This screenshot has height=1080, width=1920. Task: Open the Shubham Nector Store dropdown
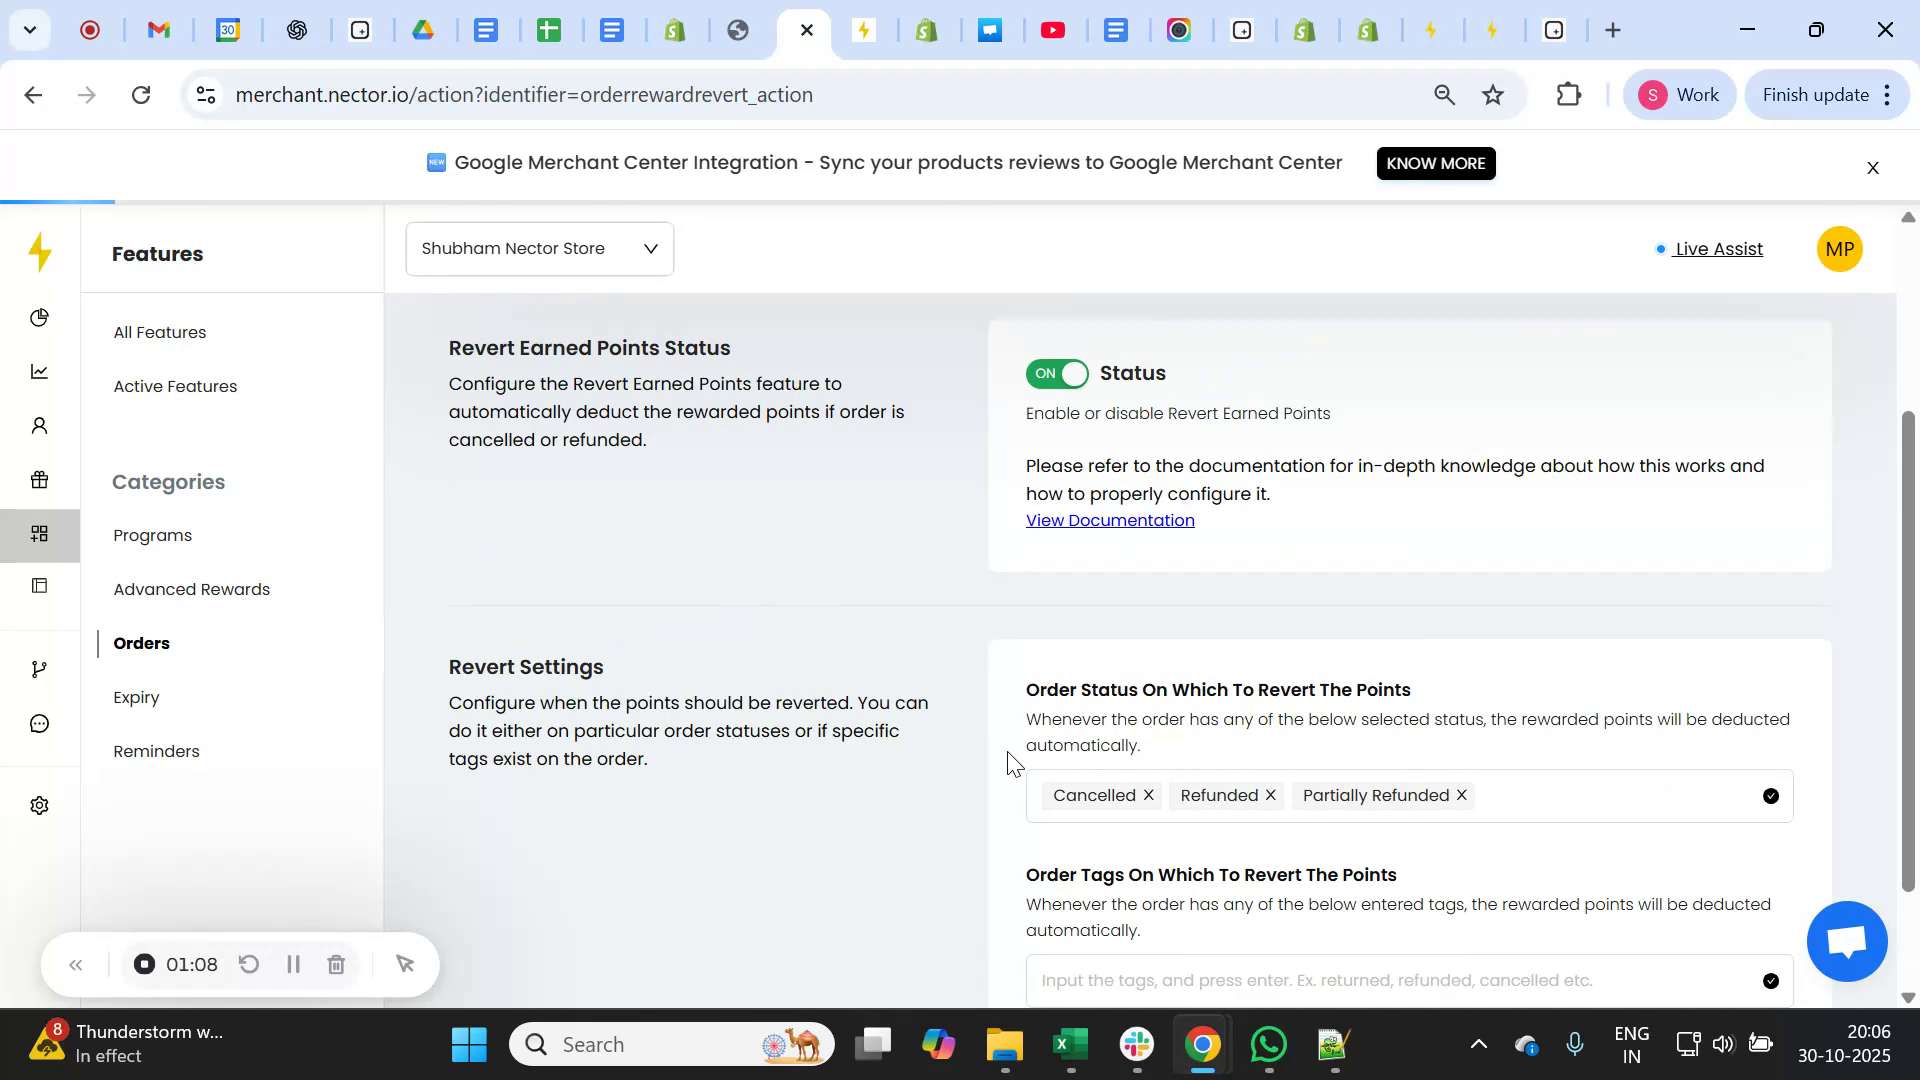pyautogui.click(x=538, y=248)
